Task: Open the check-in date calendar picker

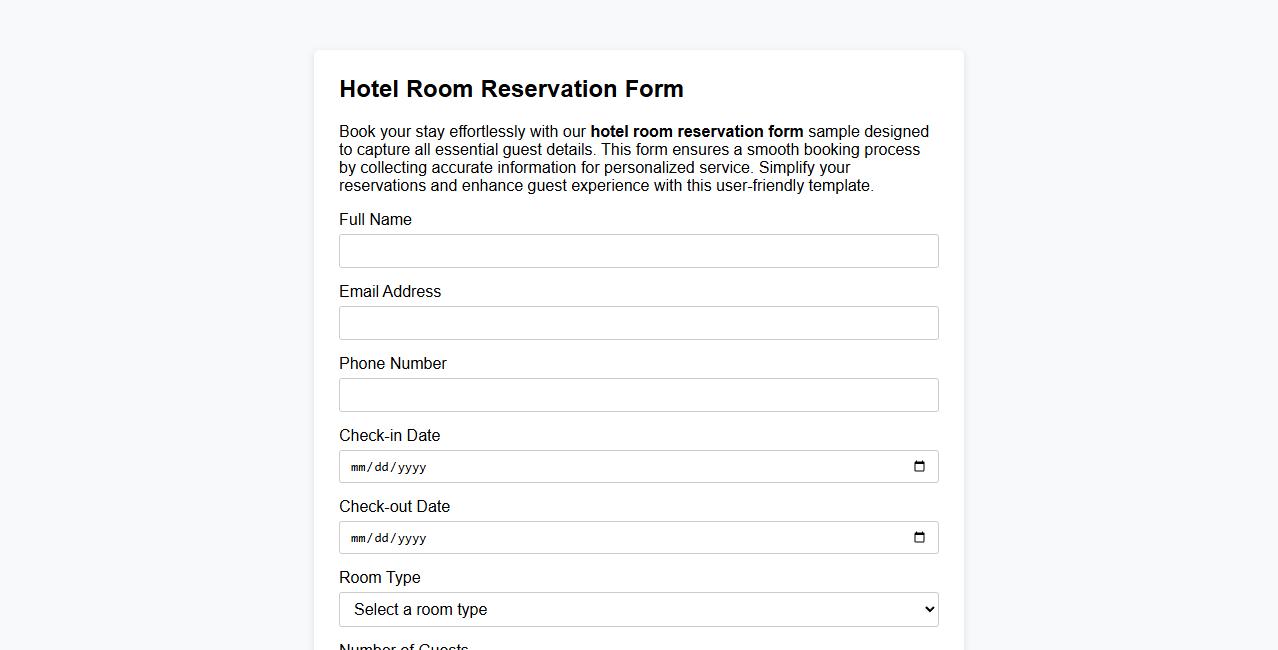Action: [x=919, y=466]
